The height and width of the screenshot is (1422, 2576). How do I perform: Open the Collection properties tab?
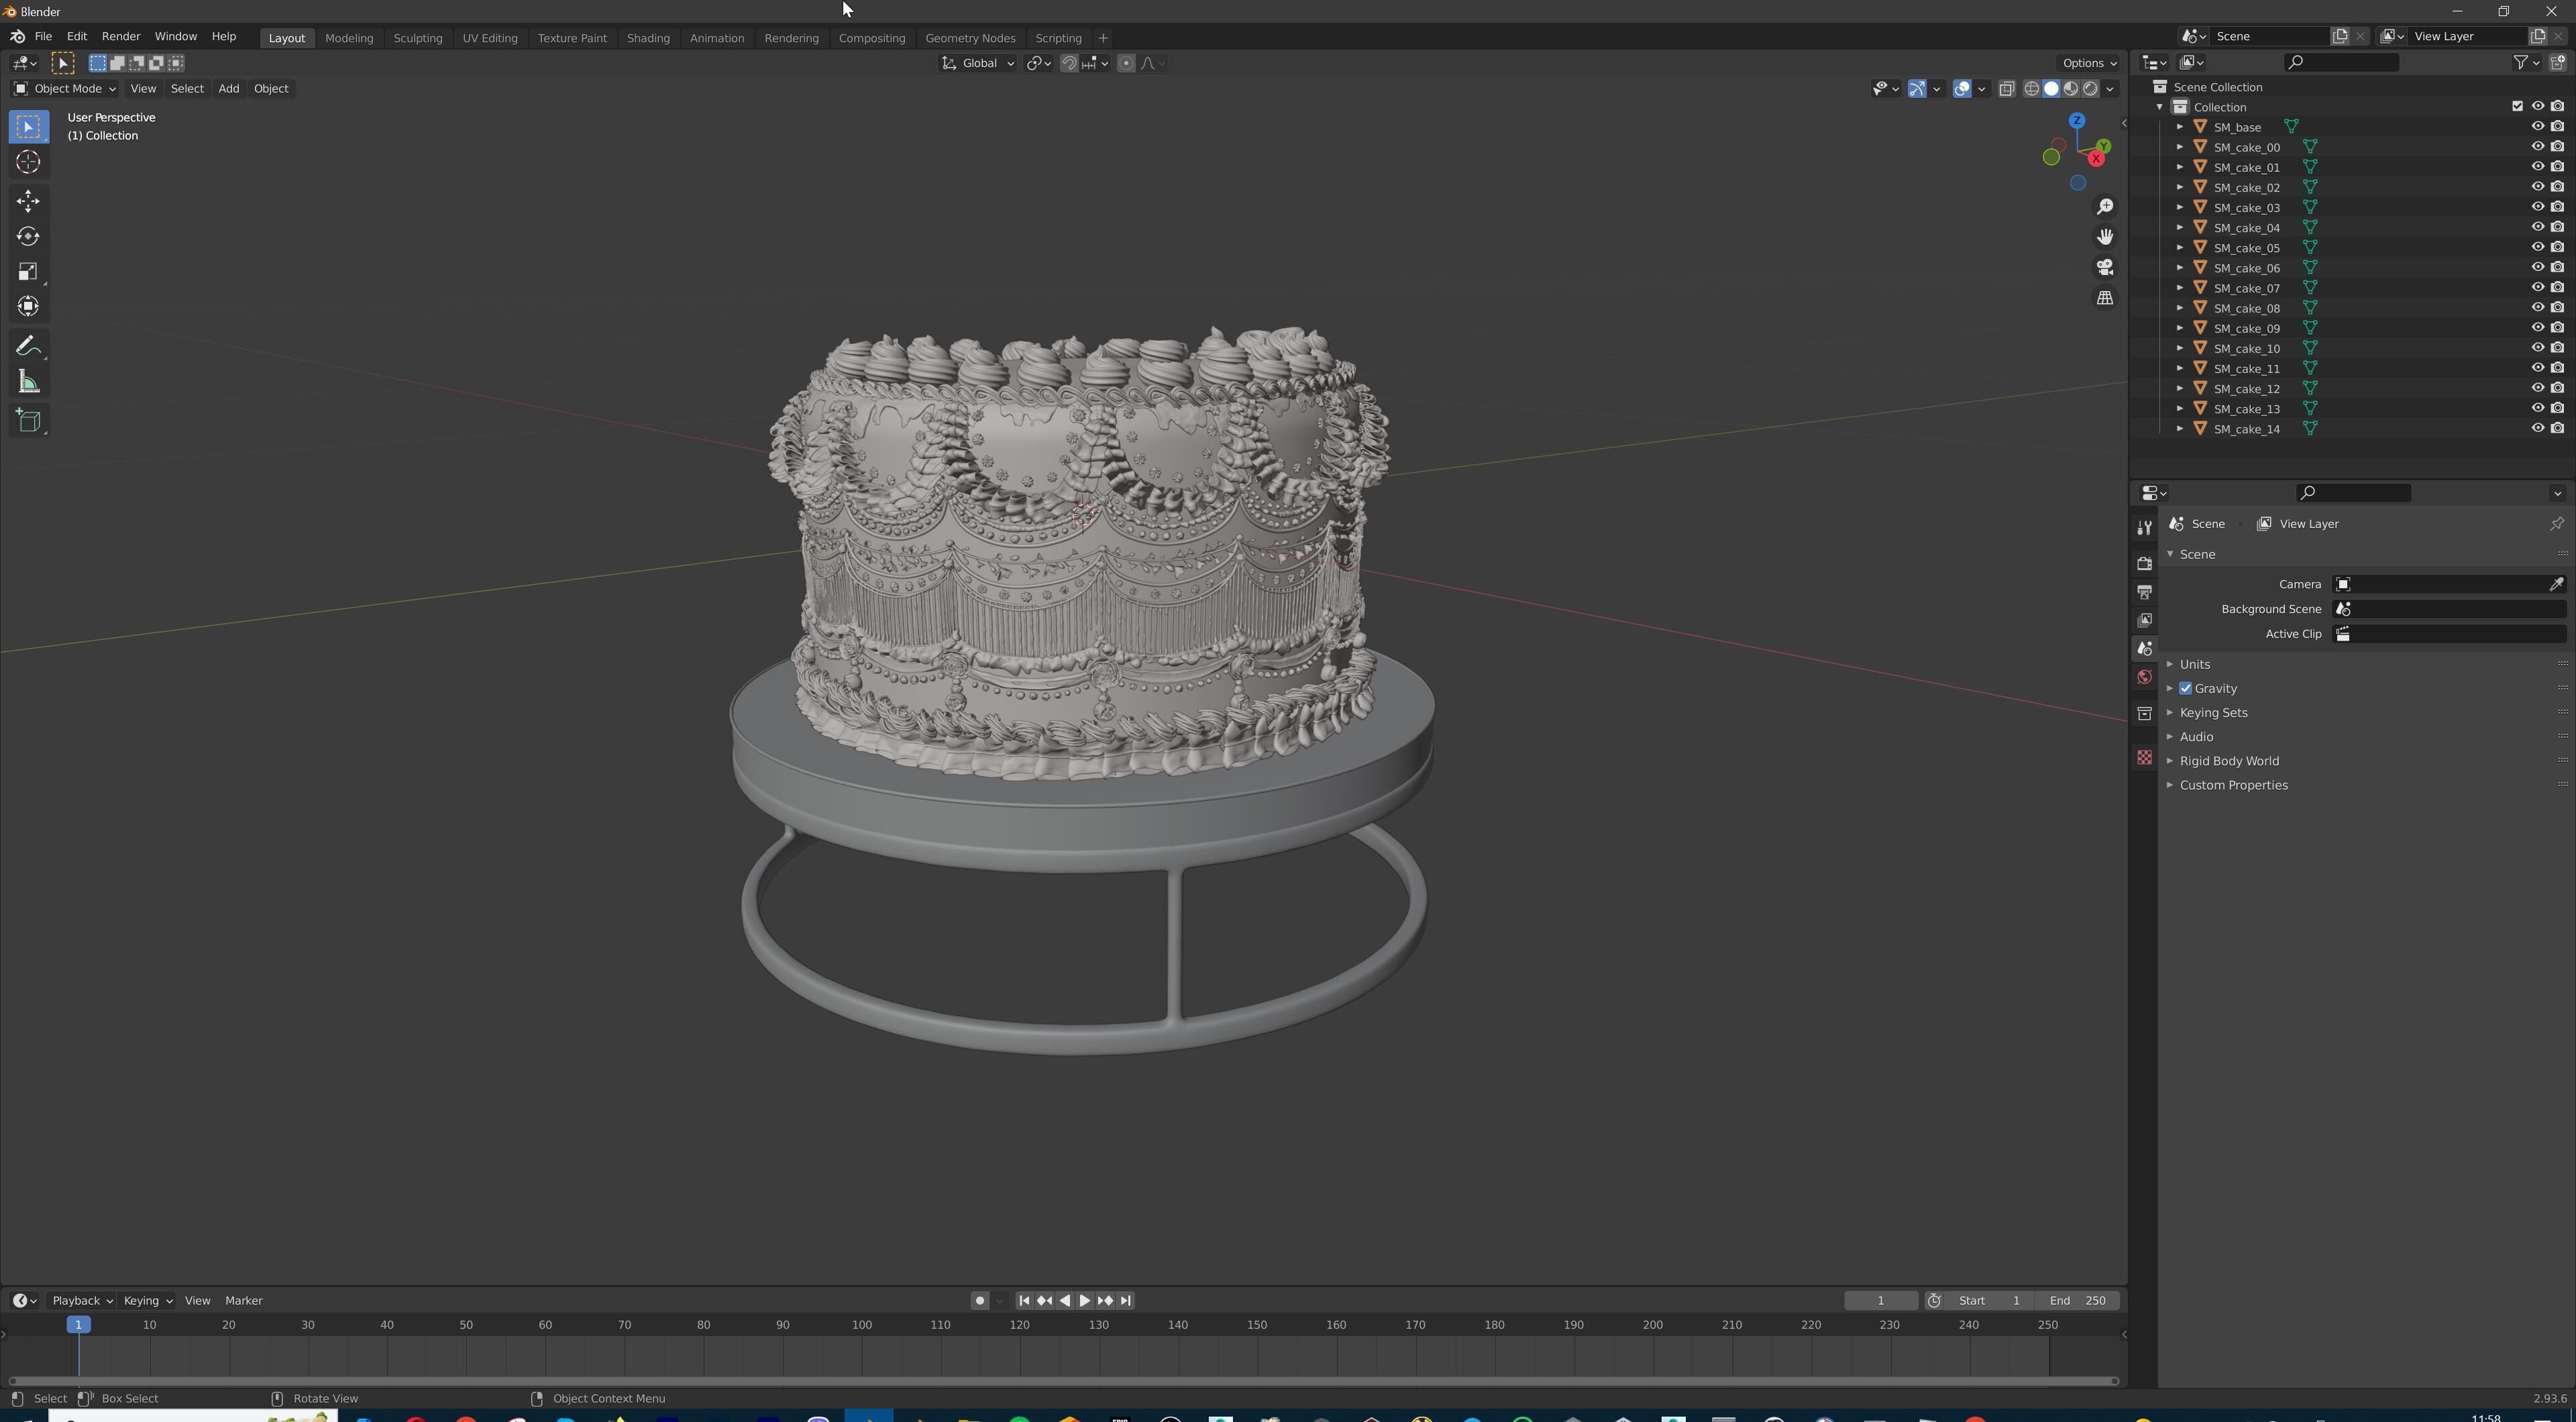(x=2144, y=713)
